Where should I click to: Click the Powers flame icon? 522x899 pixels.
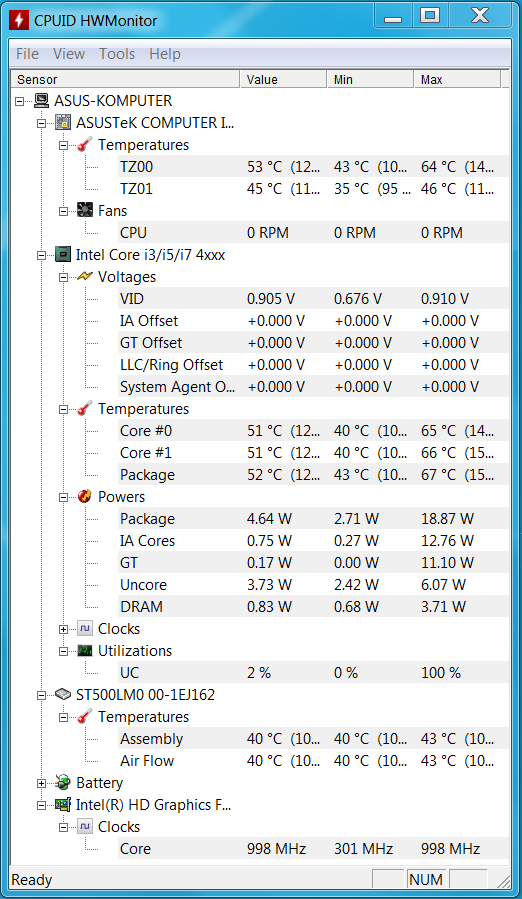pyautogui.click(x=85, y=497)
